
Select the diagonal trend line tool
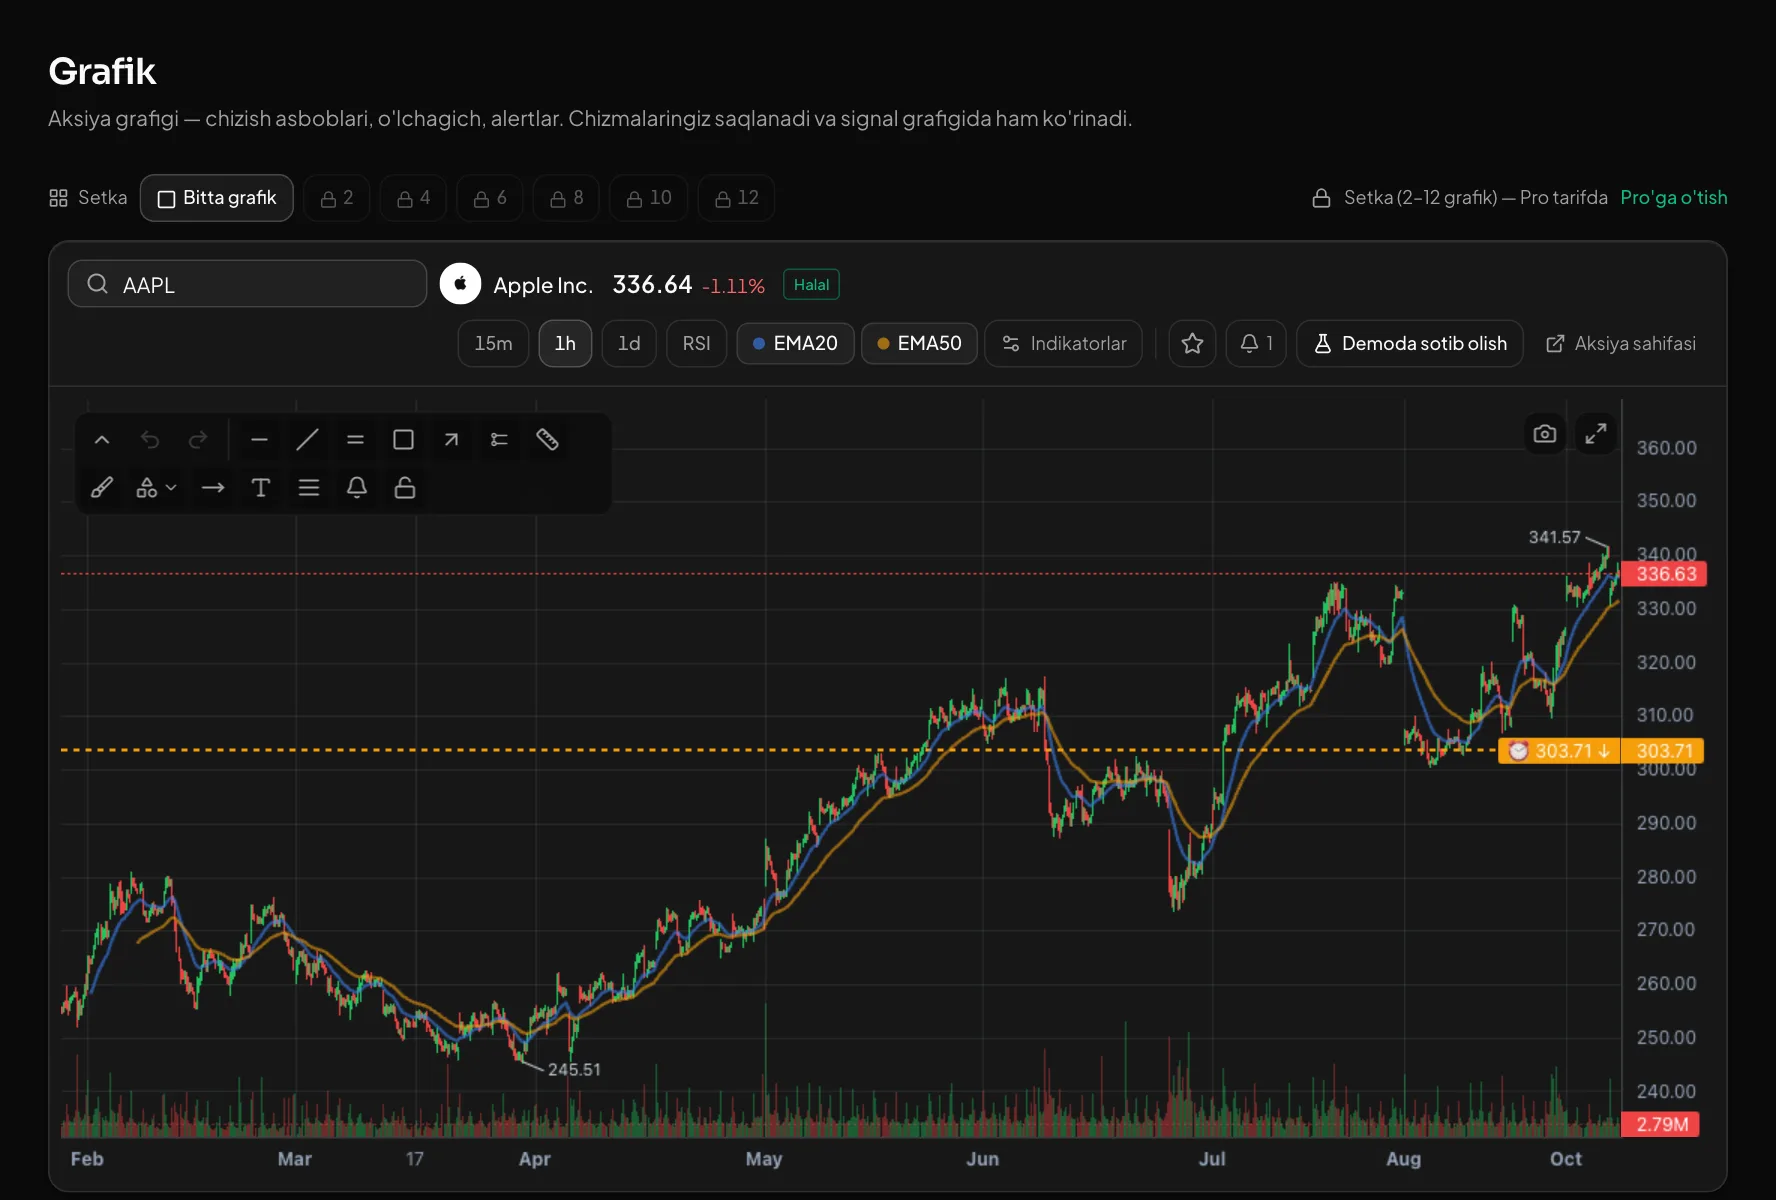click(307, 440)
